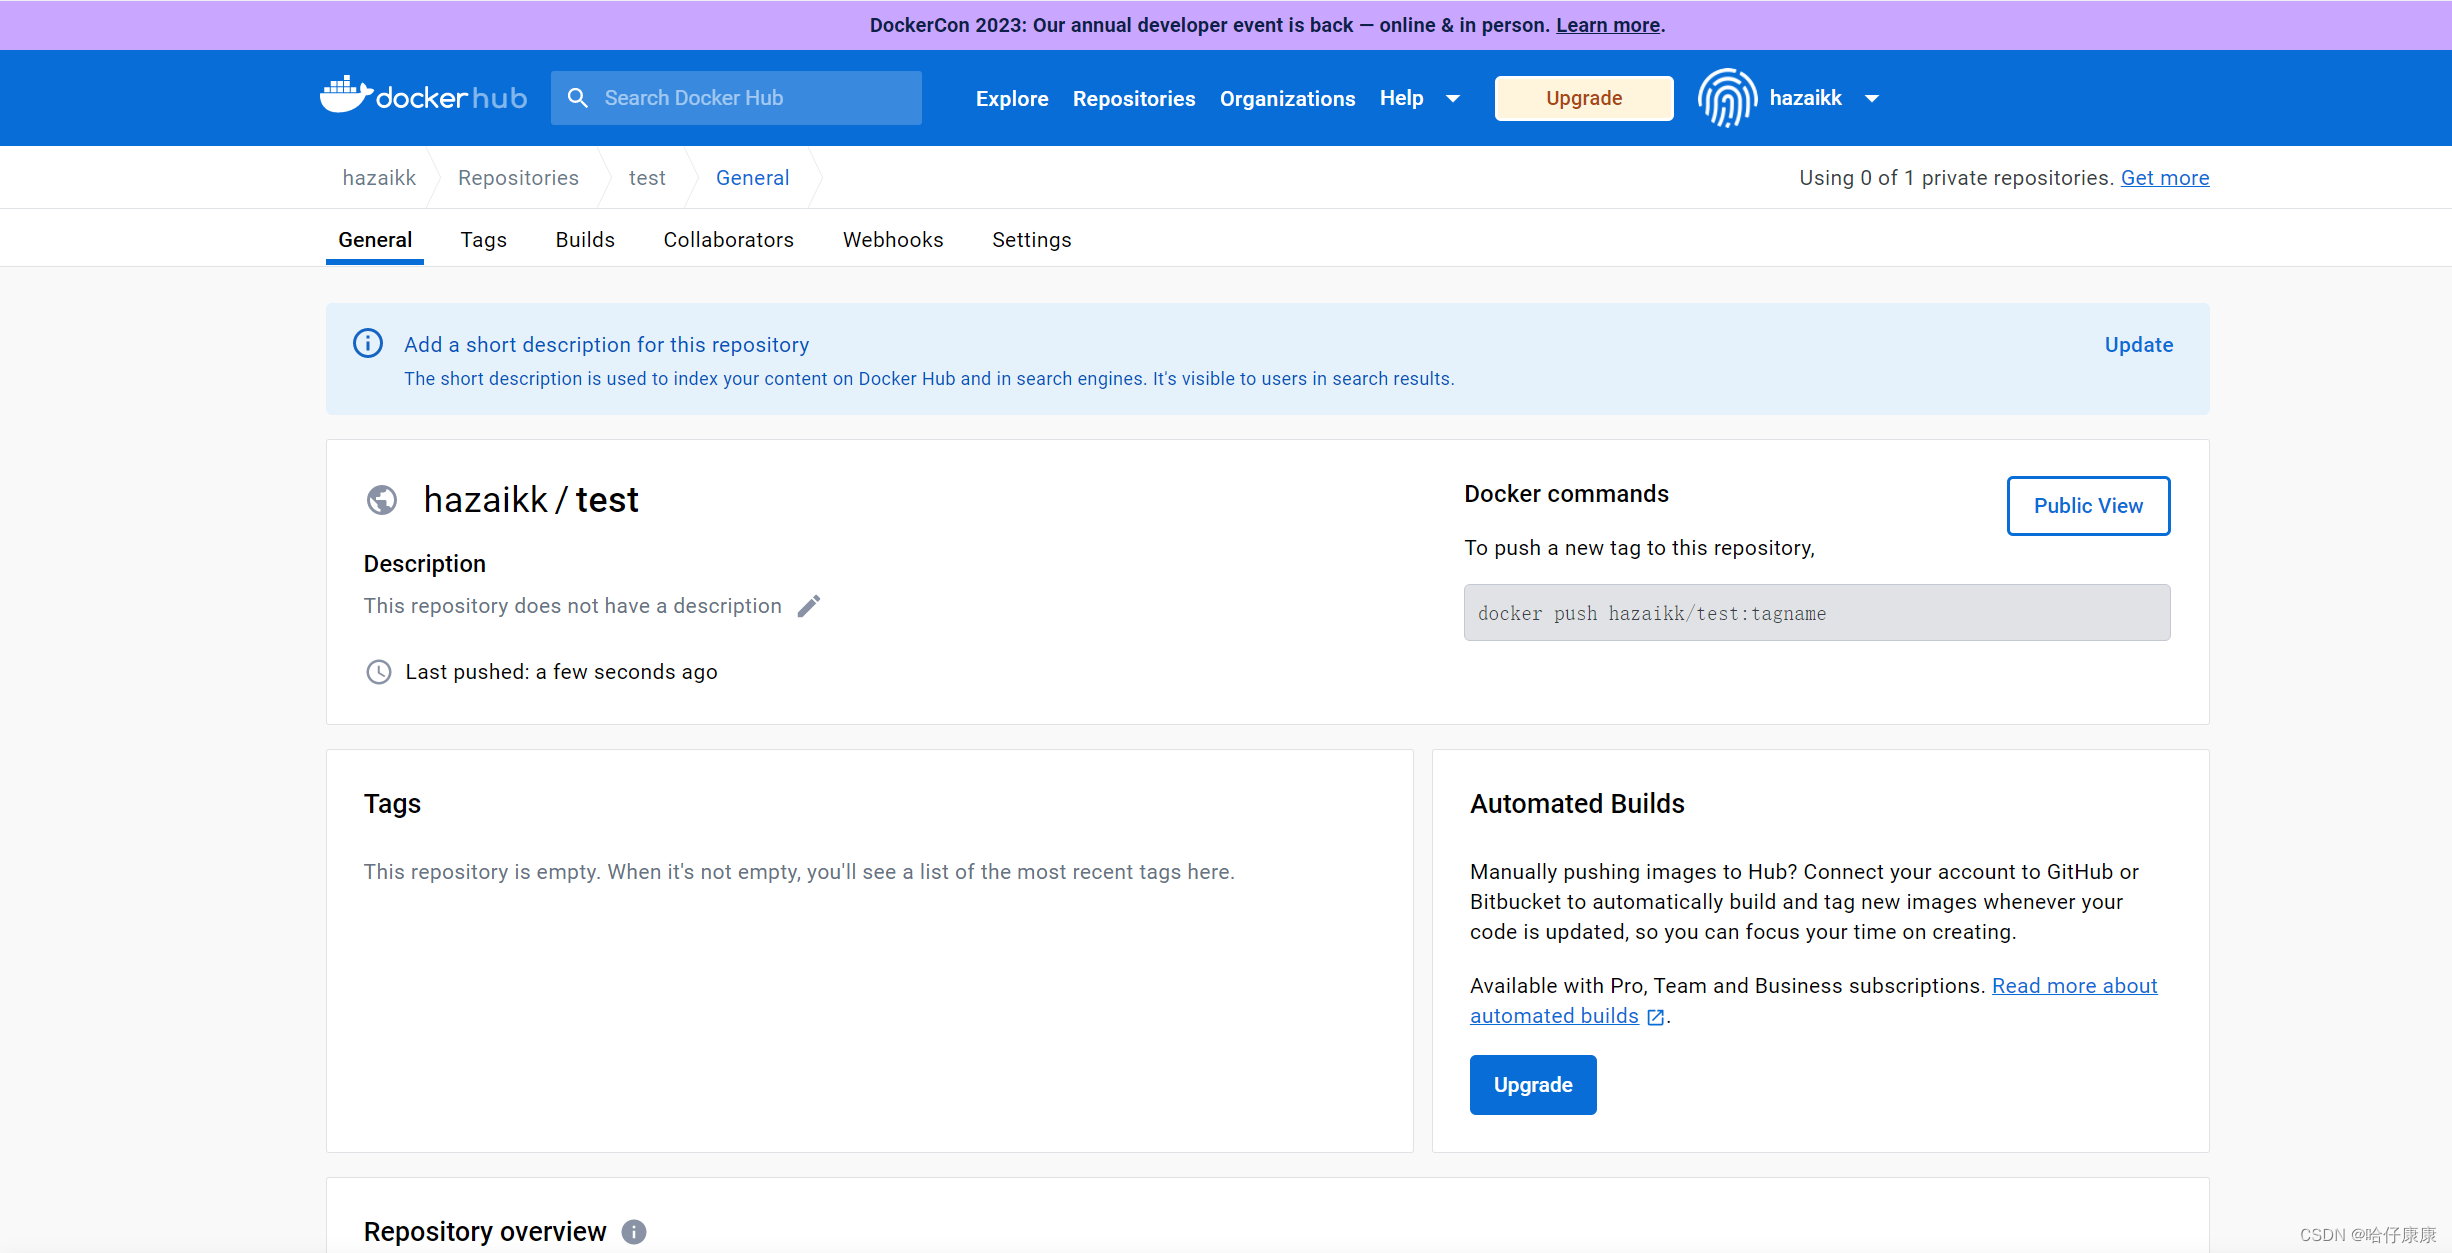Click General in the breadcrumb
The width and height of the screenshot is (2452, 1253).
pos(752,178)
